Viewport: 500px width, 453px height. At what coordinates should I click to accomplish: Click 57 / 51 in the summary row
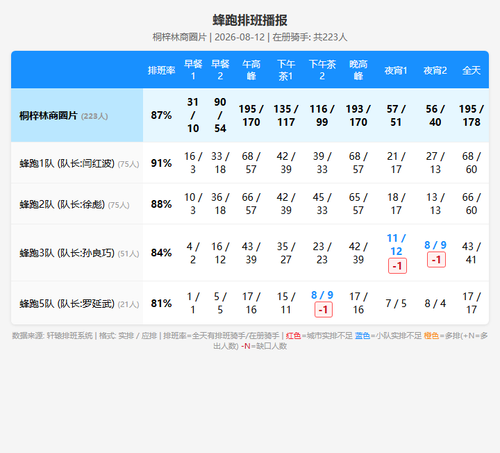coord(396,115)
